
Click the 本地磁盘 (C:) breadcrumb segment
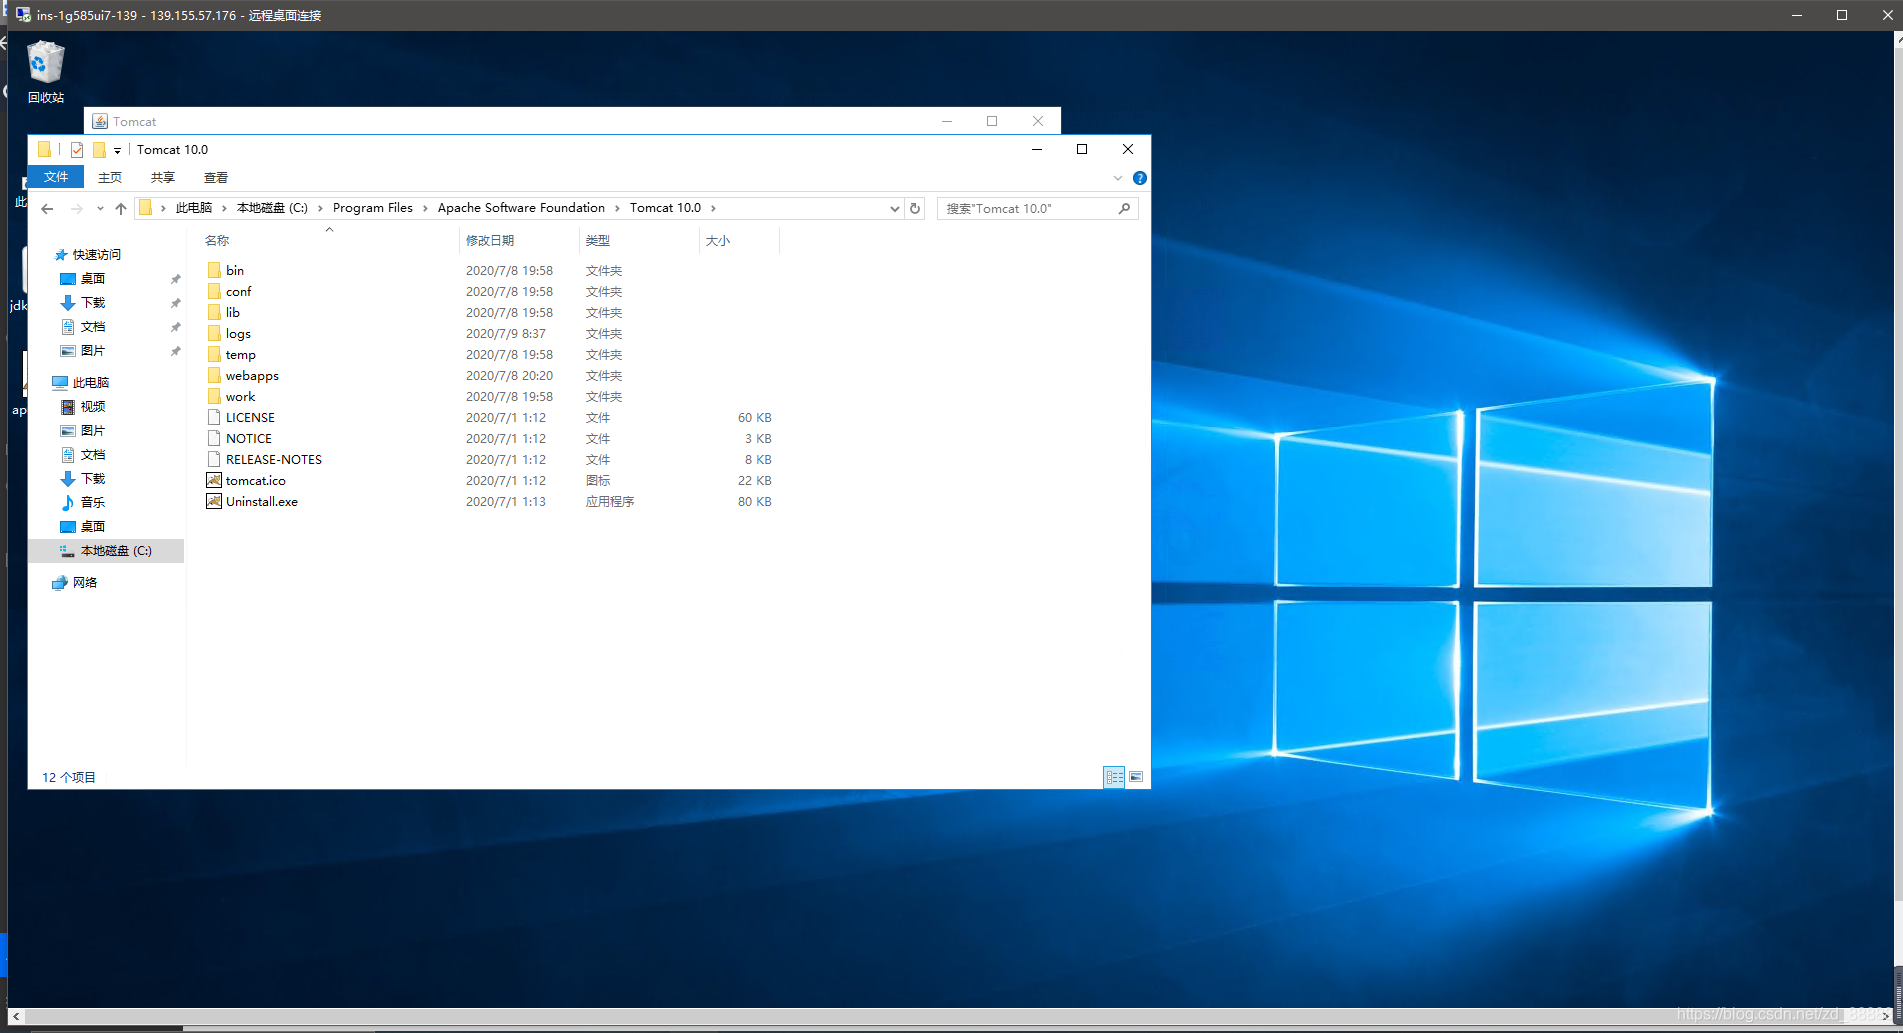(272, 208)
